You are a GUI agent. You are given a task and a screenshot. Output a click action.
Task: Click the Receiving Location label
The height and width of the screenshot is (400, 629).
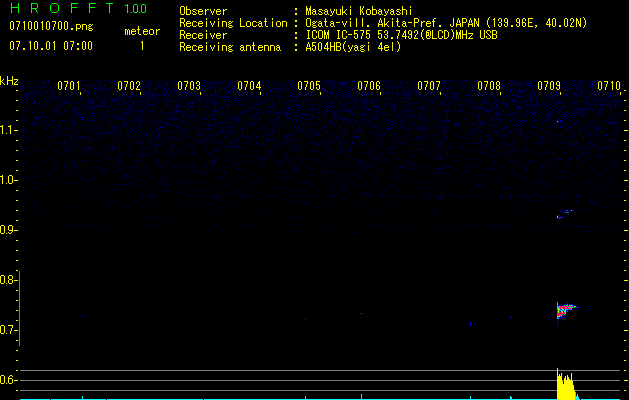coord(233,23)
